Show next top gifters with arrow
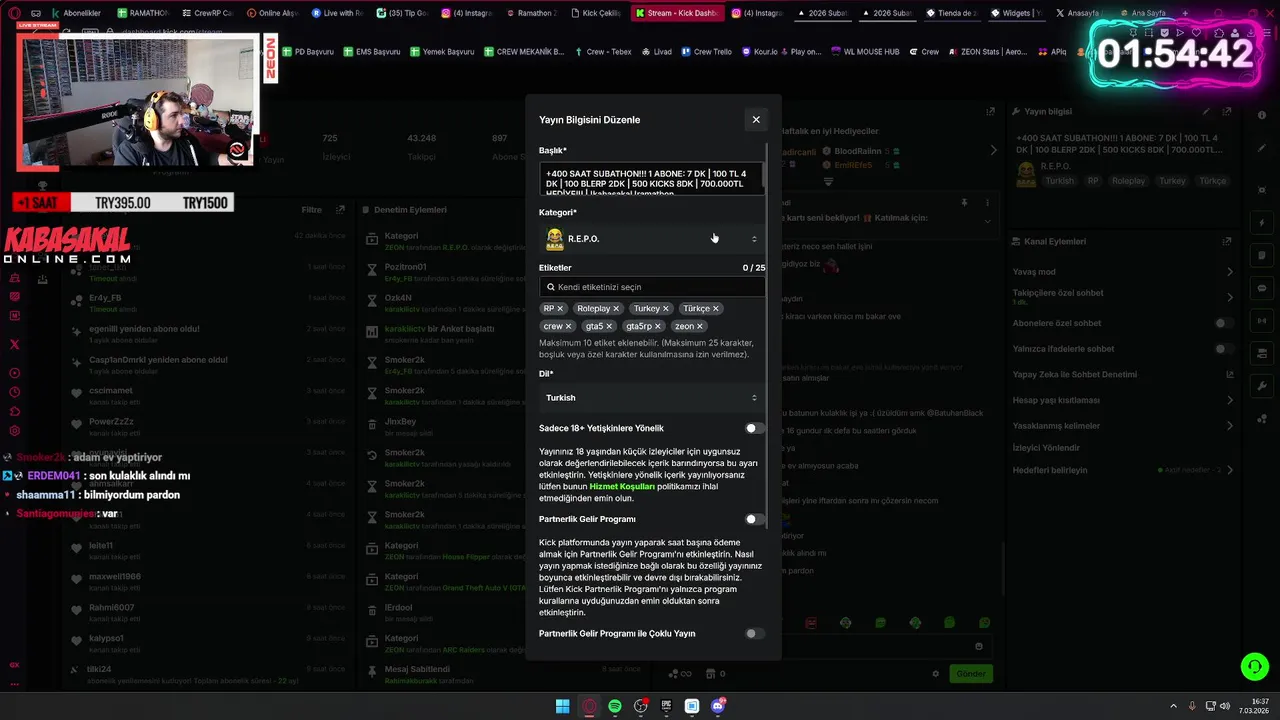This screenshot has width=1280, height=720. [x=993, y=150]
